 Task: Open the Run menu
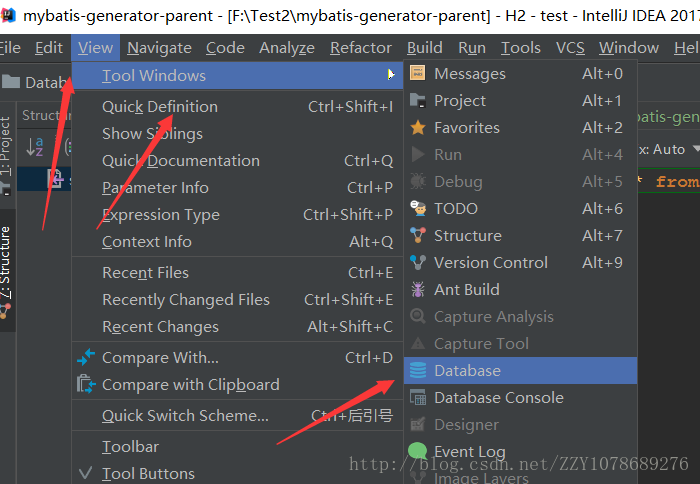471,48
